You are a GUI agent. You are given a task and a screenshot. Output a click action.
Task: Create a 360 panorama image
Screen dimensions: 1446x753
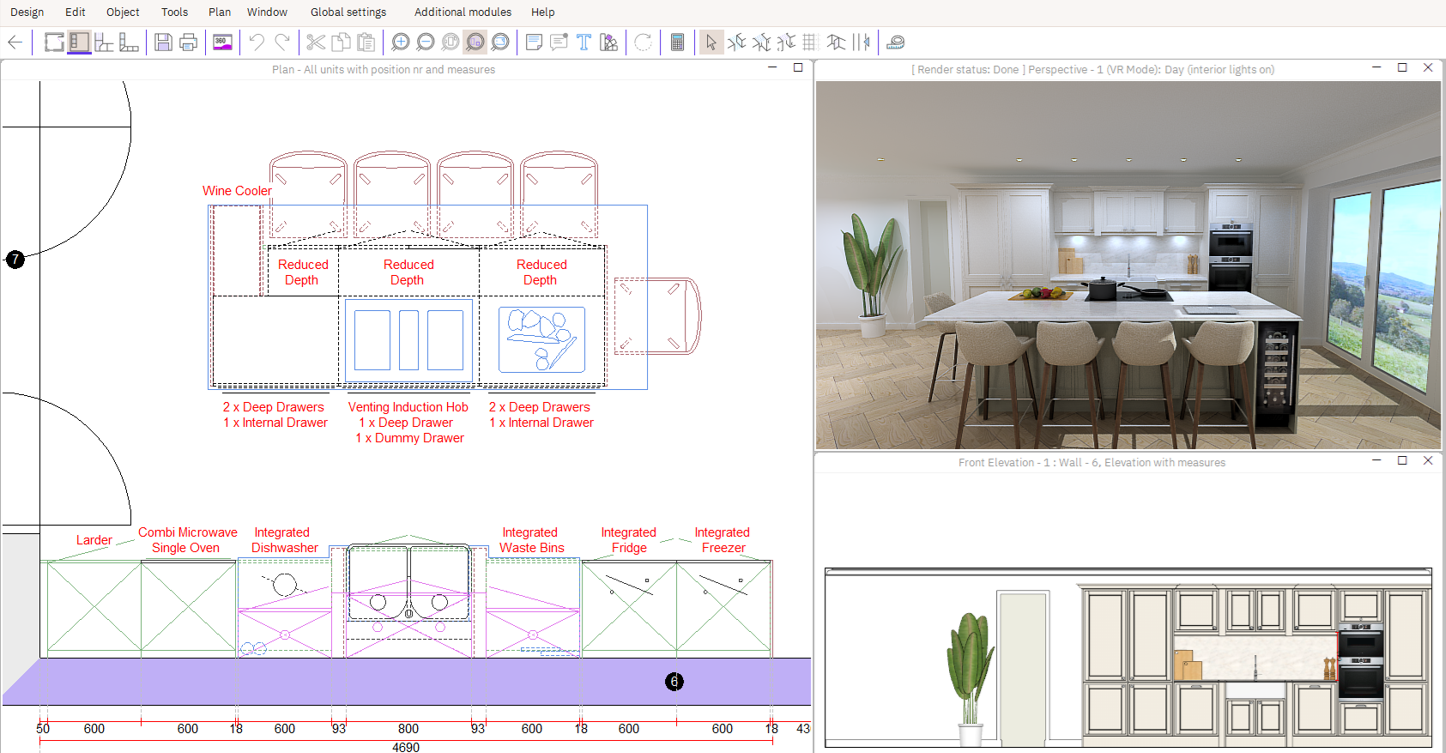pos(221,42)
